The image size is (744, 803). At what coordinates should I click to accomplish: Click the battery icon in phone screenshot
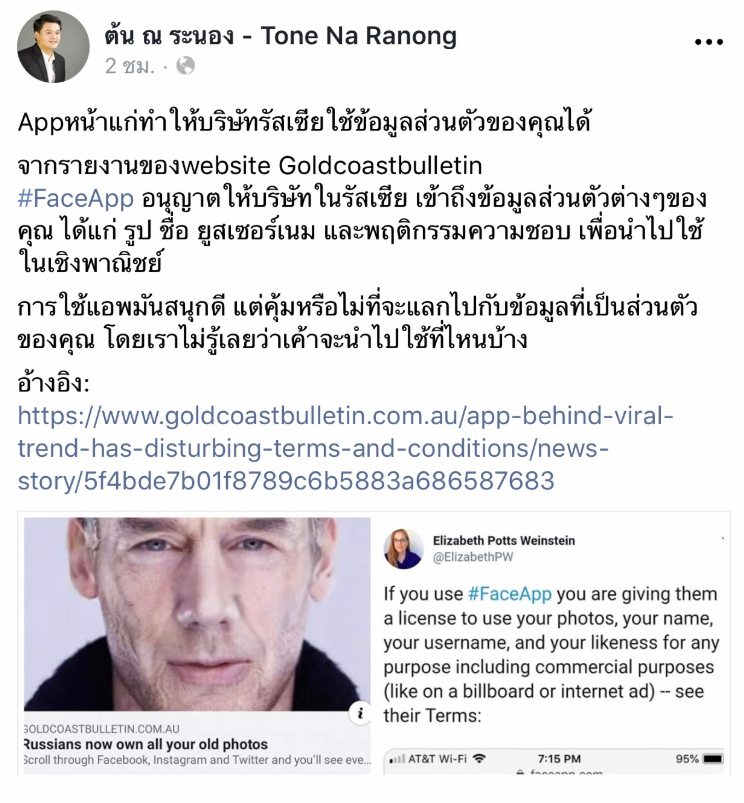[713, 759]
